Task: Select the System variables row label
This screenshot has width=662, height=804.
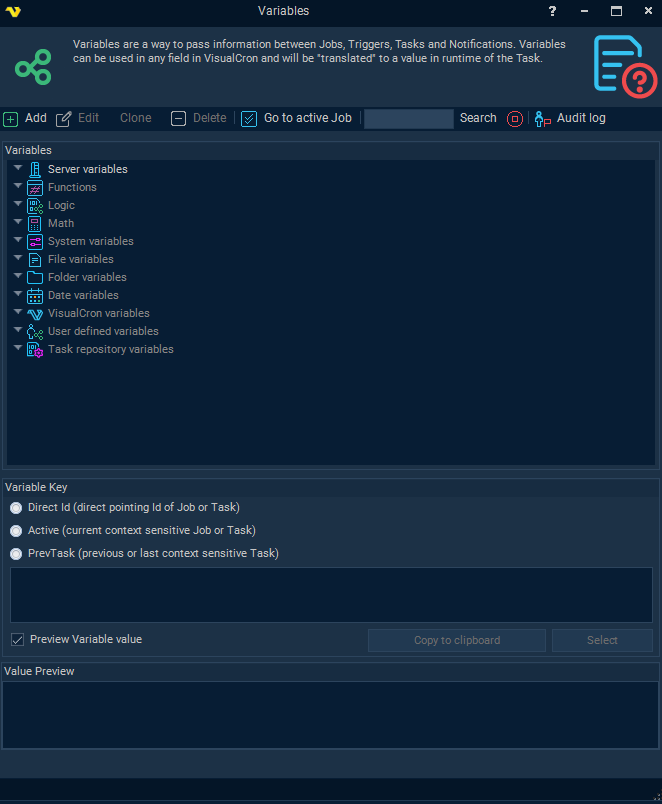Action: point(91,241)
